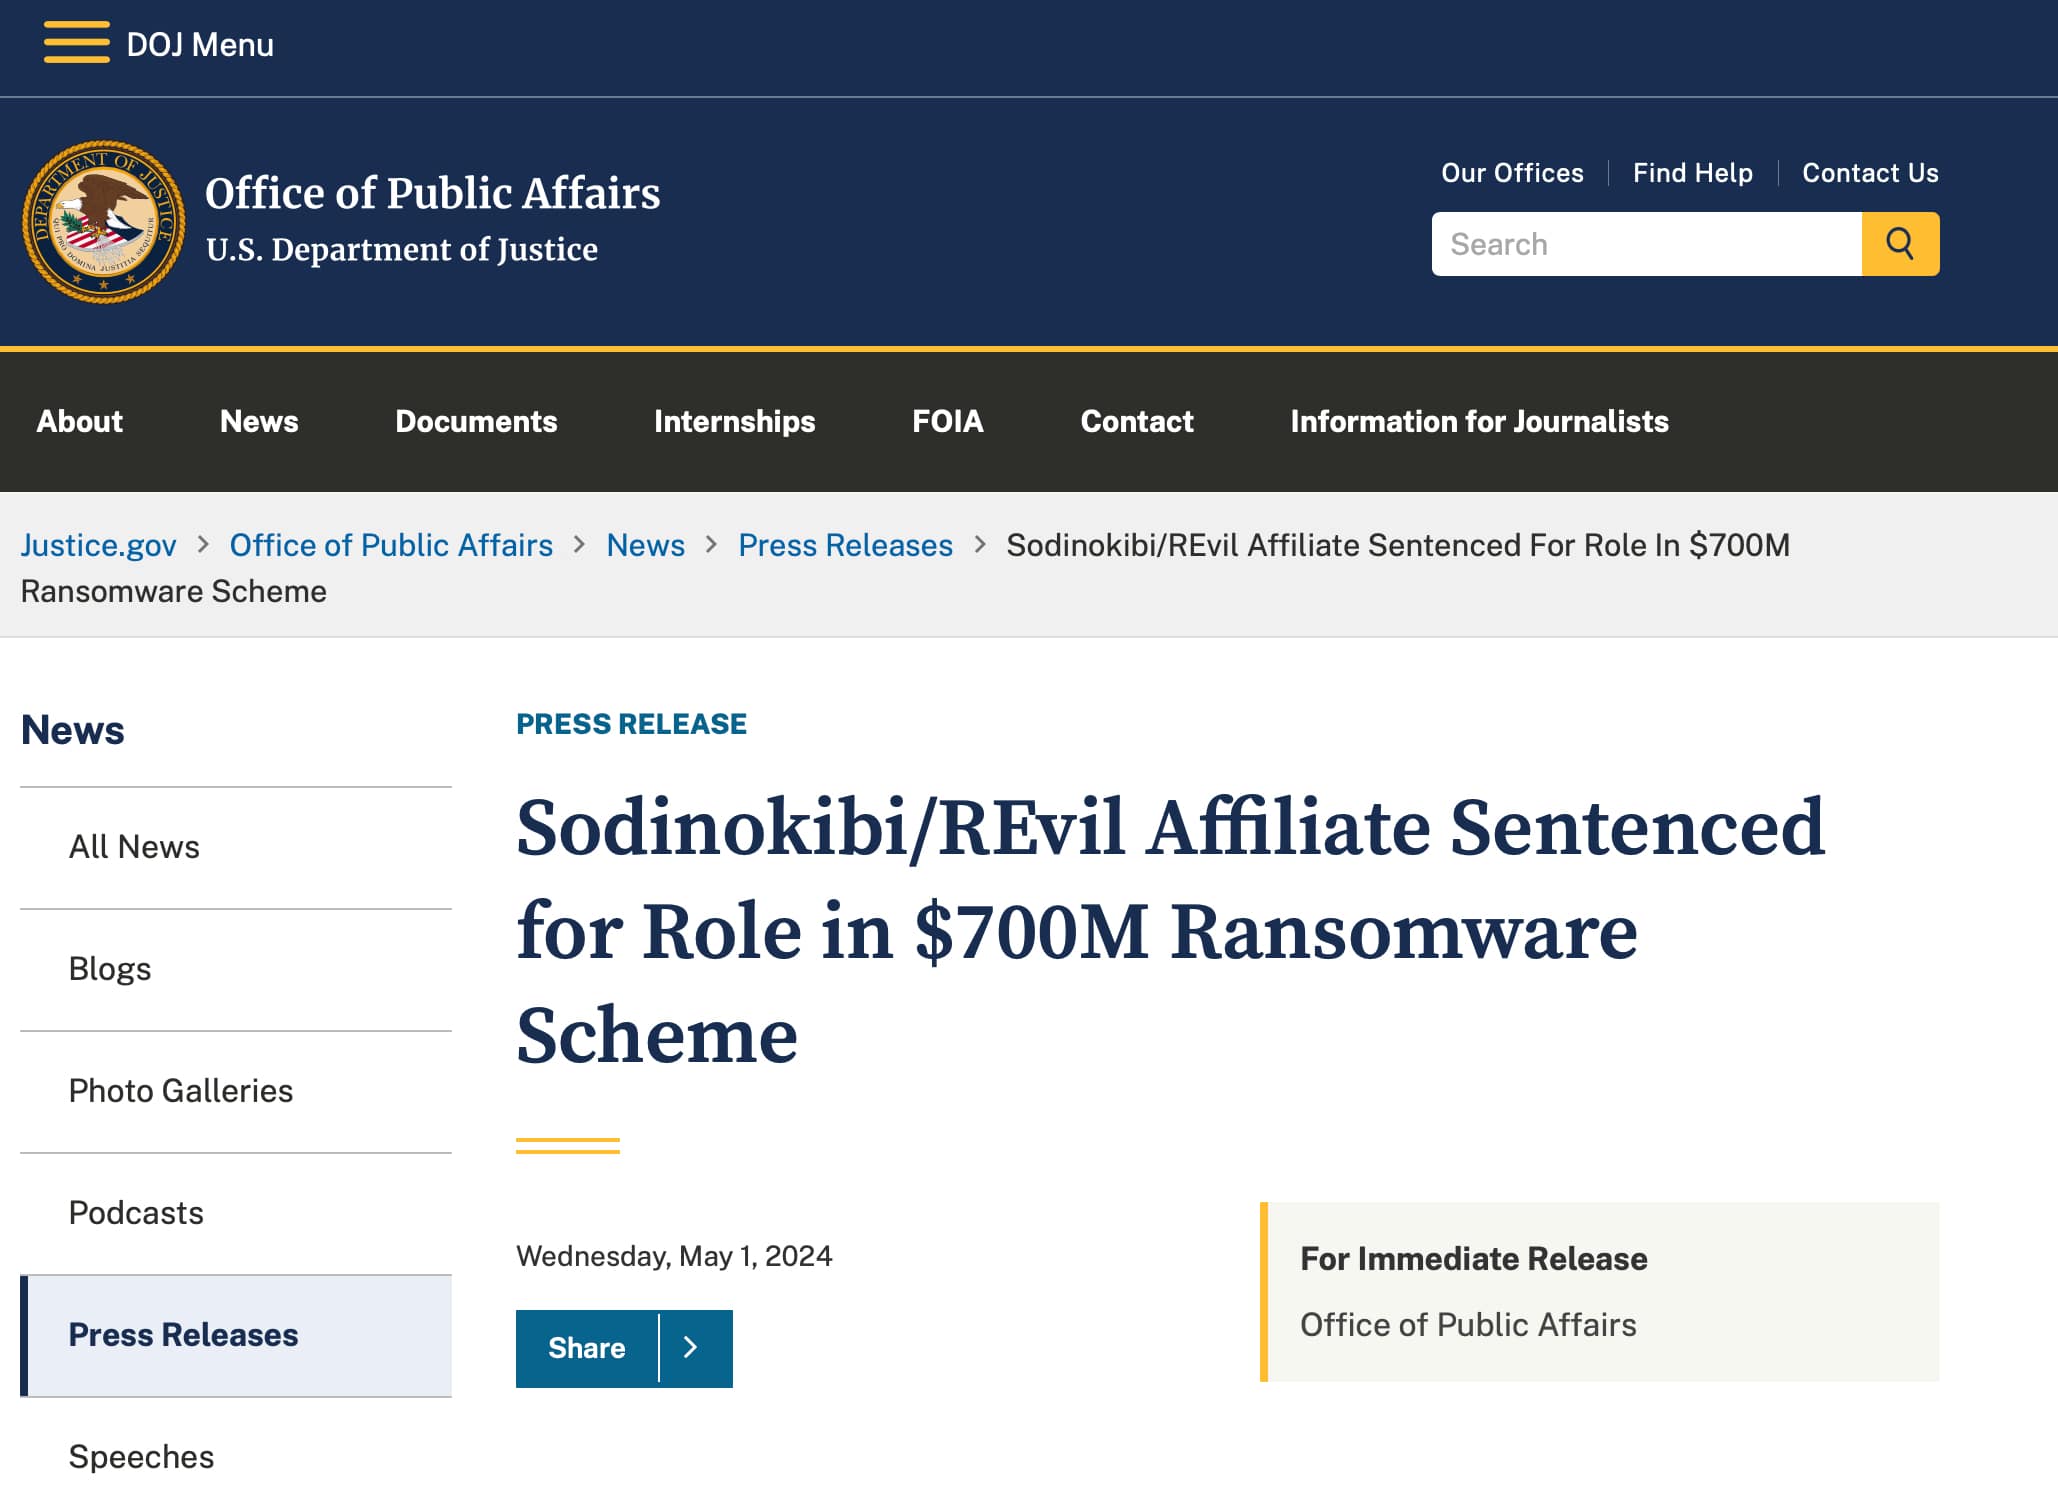Select Press Releases in sidebar
This screenshot has width=2058, height=1508.
click(x=236, y=1335)
